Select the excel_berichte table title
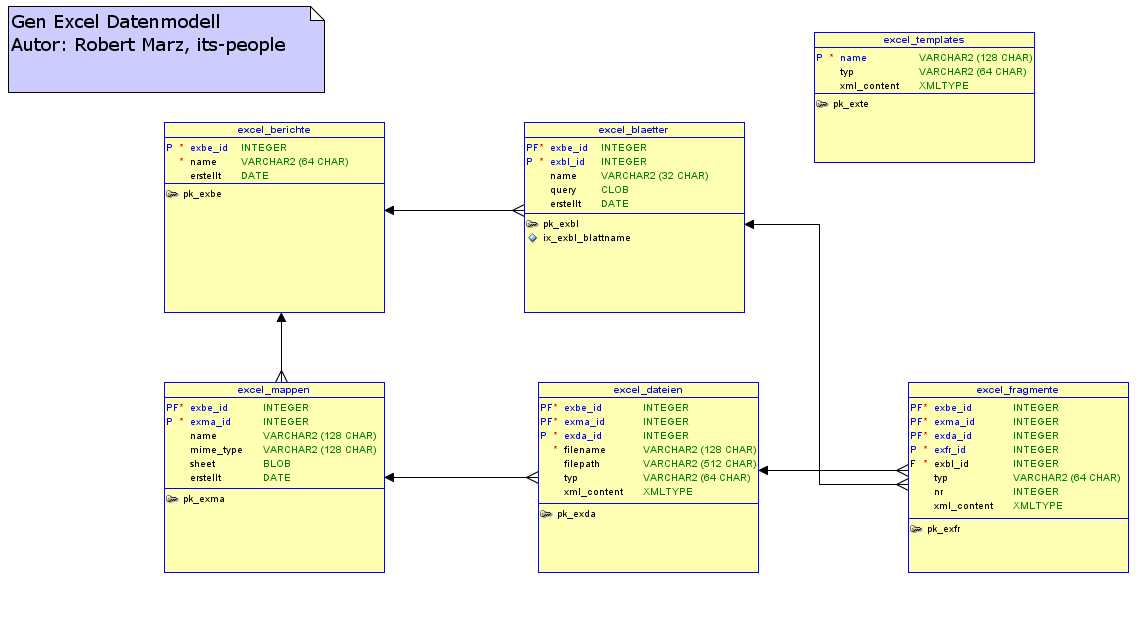 click(x=274, y=130)
